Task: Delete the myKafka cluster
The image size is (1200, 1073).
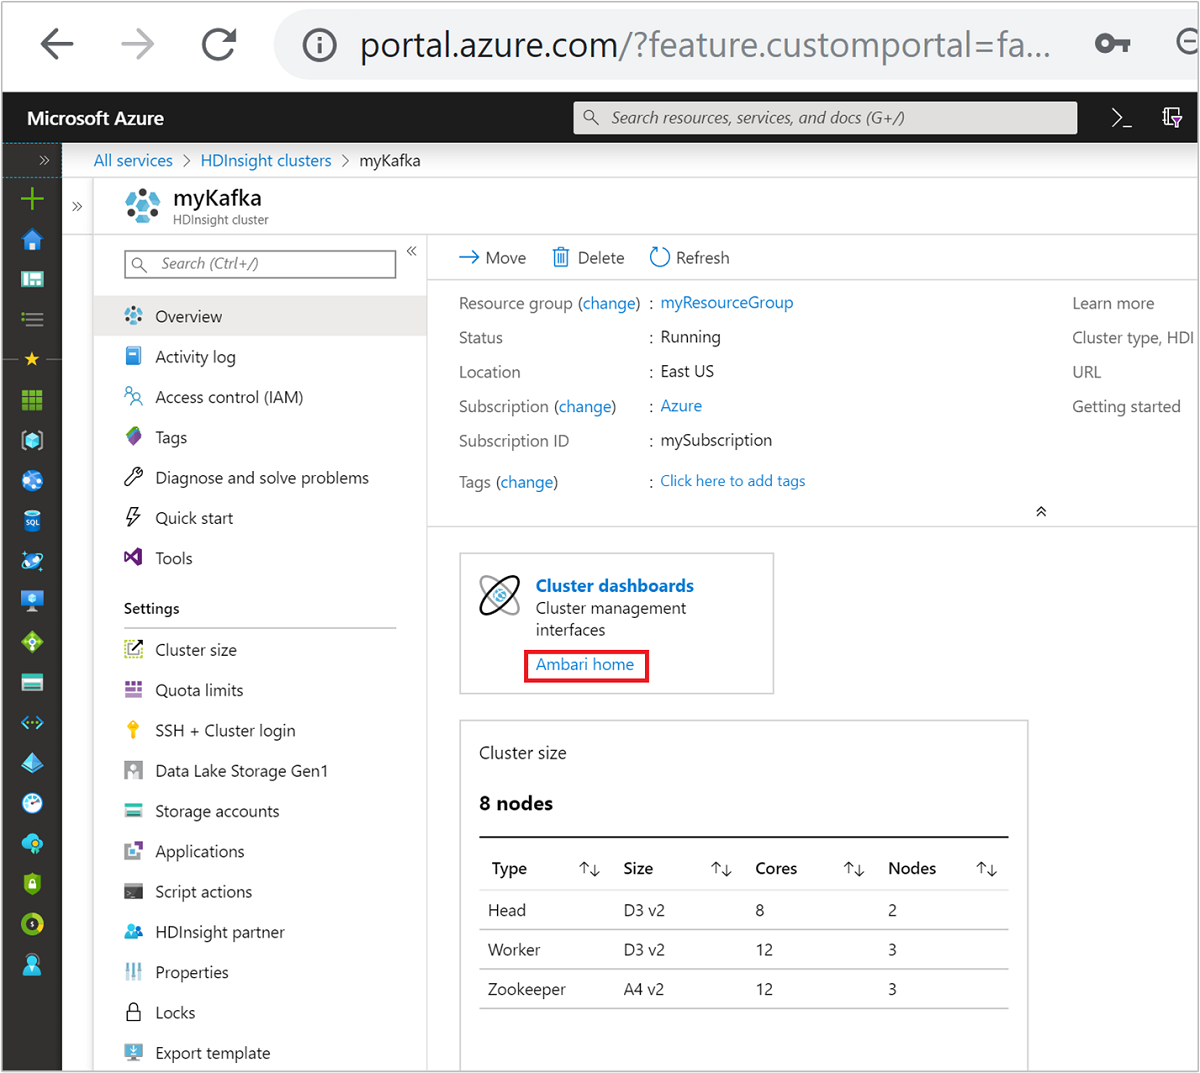Action: click(x=588, y=257)
